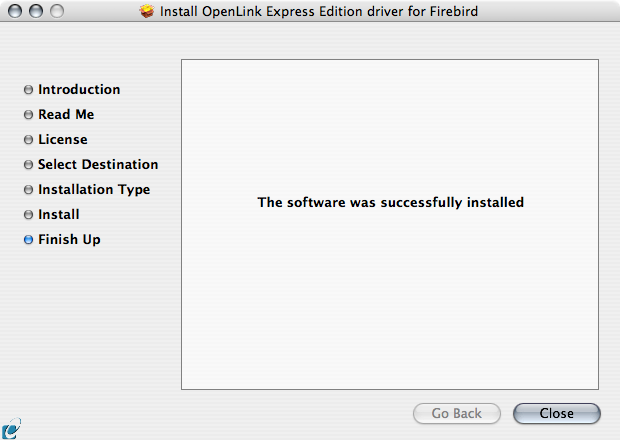
Task: Click the bullet icon beside License
Action: tap(28, 140)
